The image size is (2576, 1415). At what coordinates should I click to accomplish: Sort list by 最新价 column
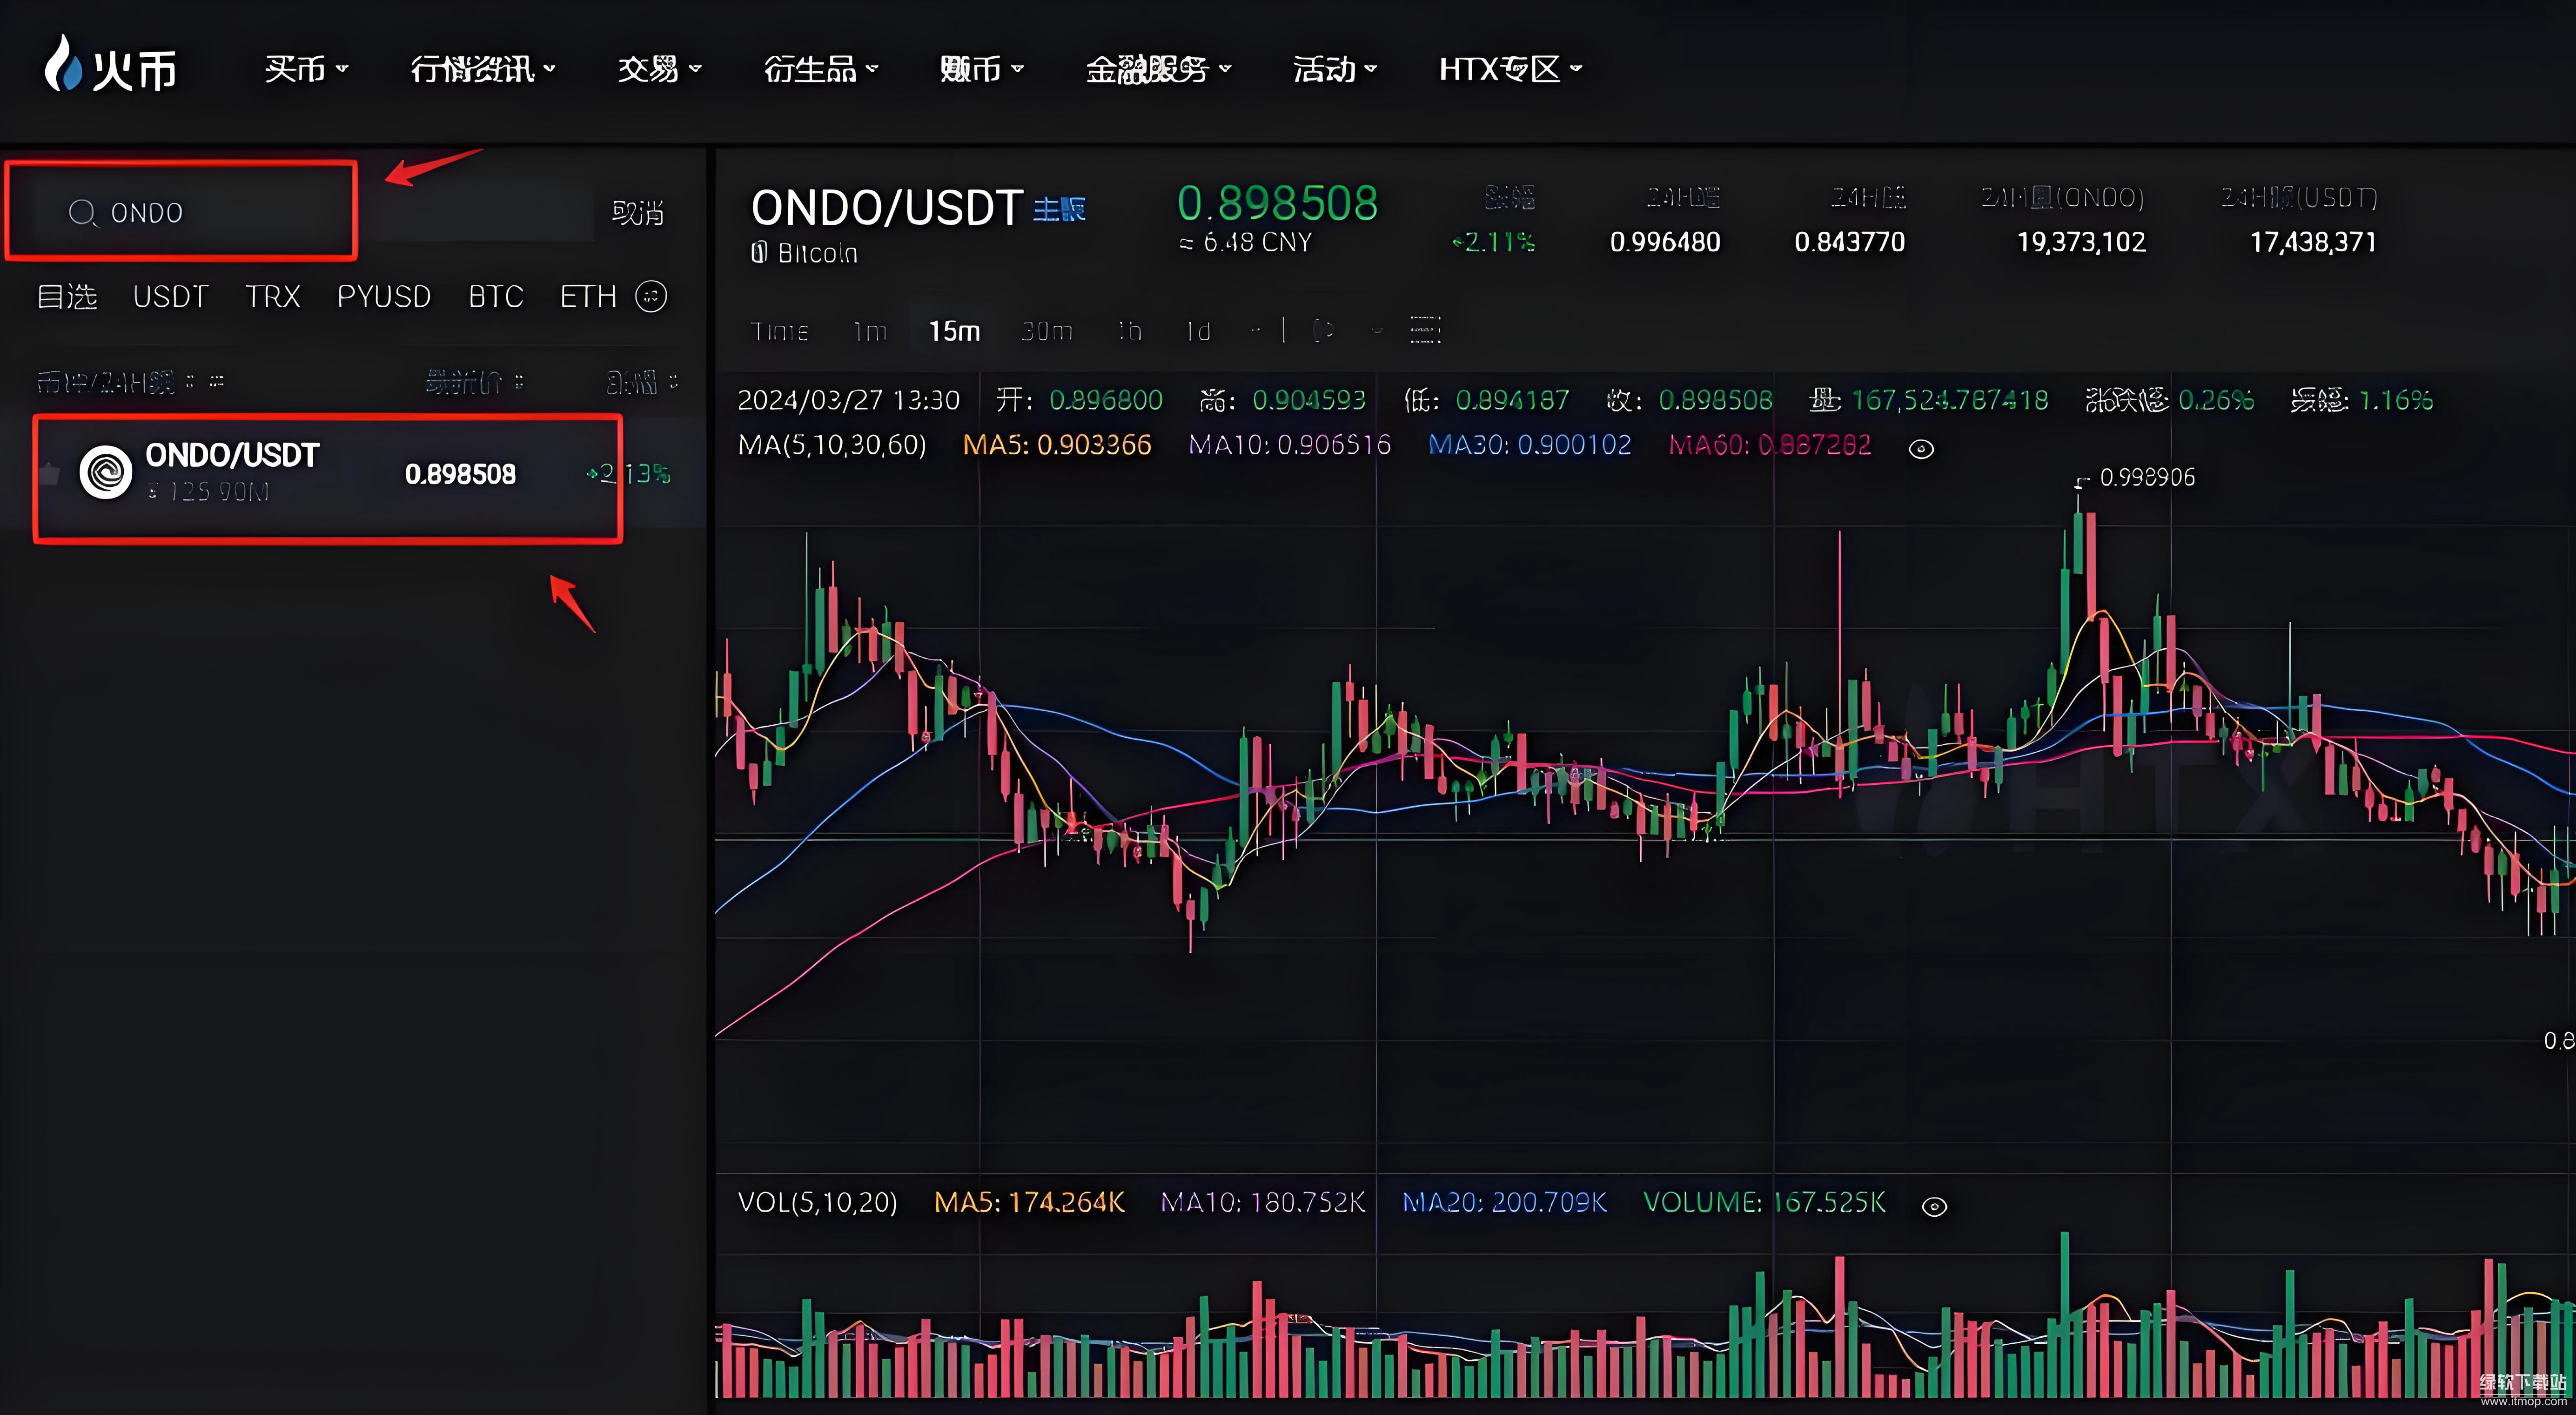(x=474, y=382)
